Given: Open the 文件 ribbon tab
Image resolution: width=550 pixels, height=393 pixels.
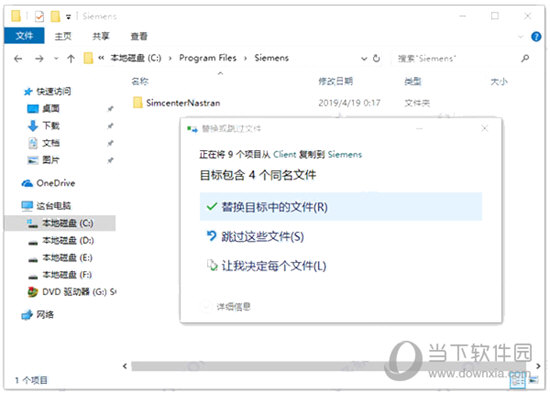Looking at the screenshot, I should [x=24, y=35].
